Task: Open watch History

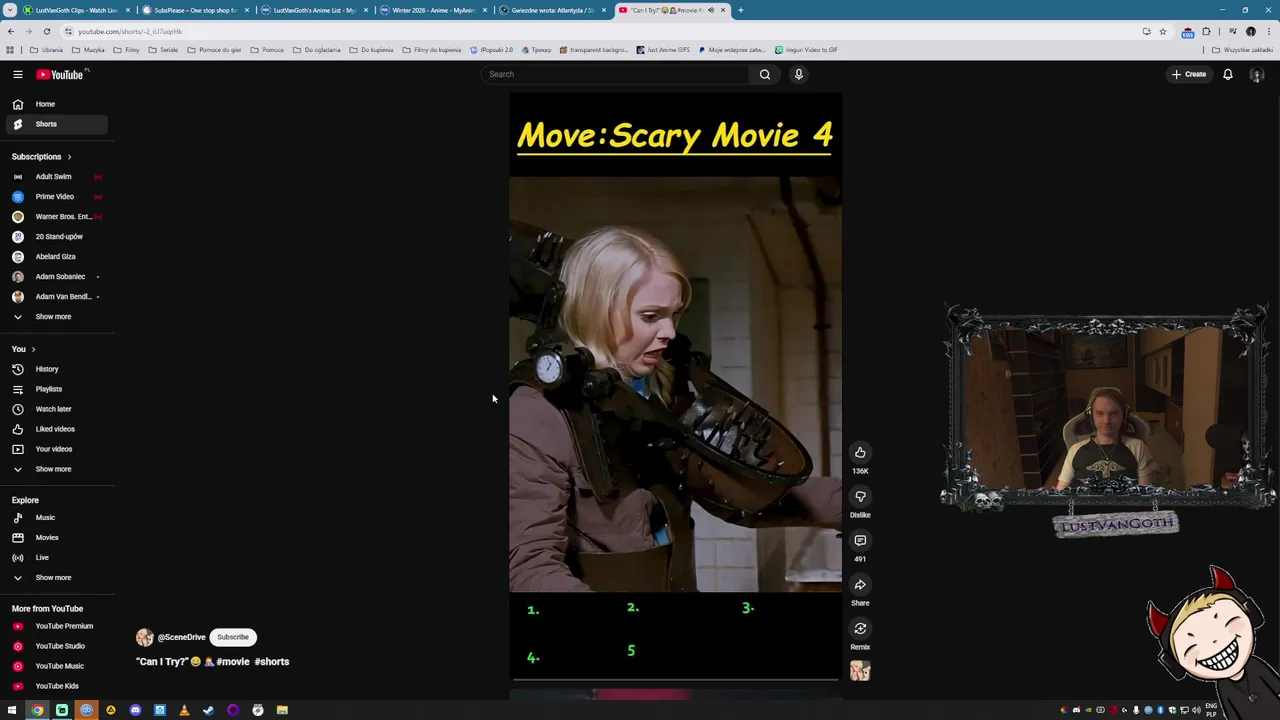Action: (55, 369)
